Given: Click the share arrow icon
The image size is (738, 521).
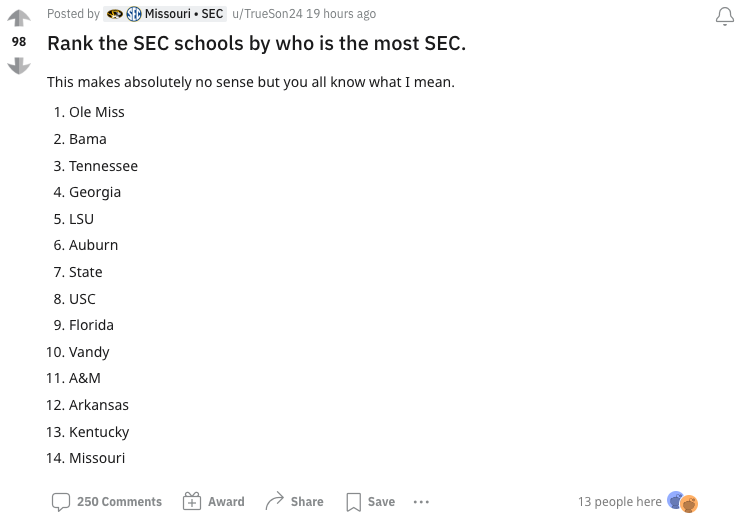Looking at the screenshot, I should pos(274,501).
